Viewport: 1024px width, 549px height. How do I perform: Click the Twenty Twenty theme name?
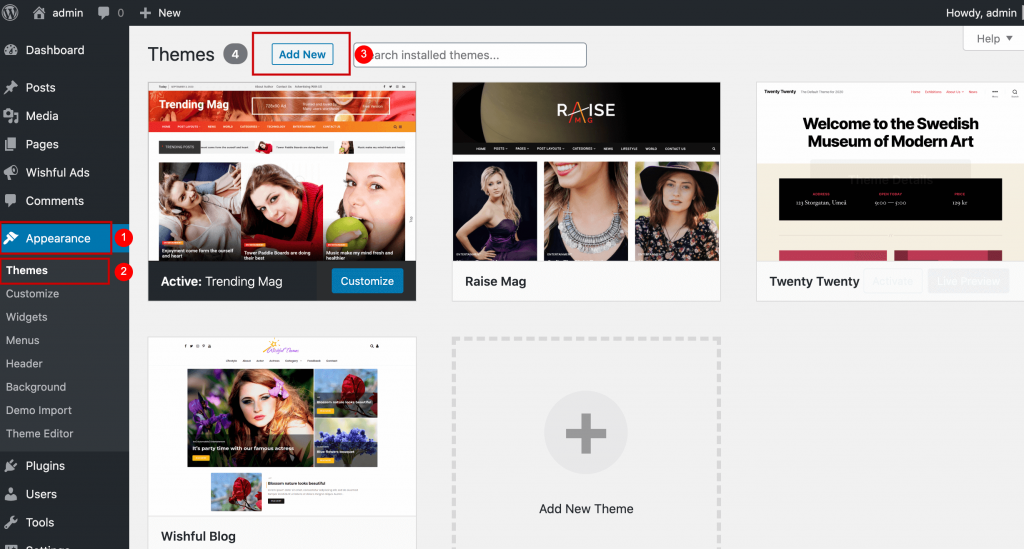[814, 281]
